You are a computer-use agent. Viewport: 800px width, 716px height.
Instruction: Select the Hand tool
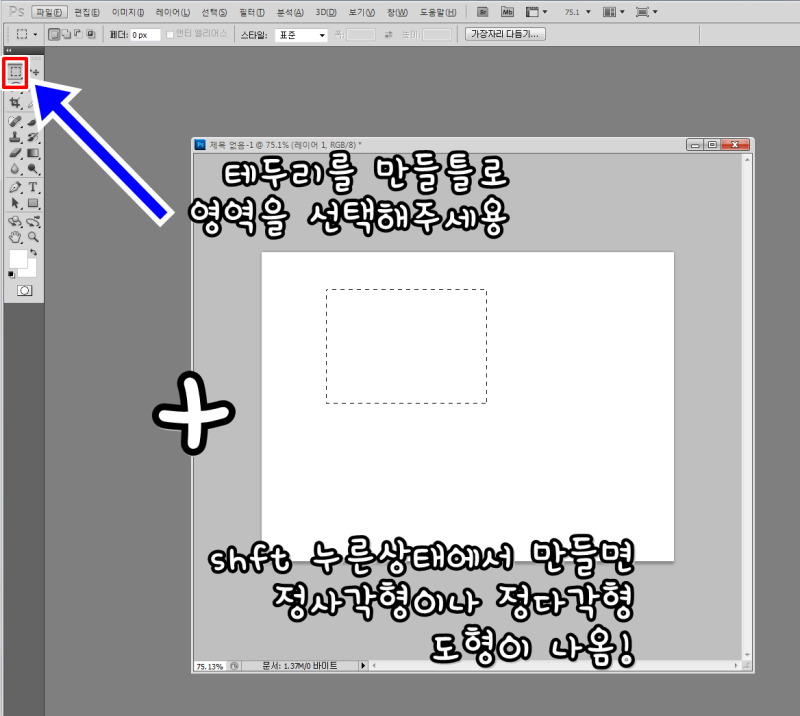click(x=15, y=237)
